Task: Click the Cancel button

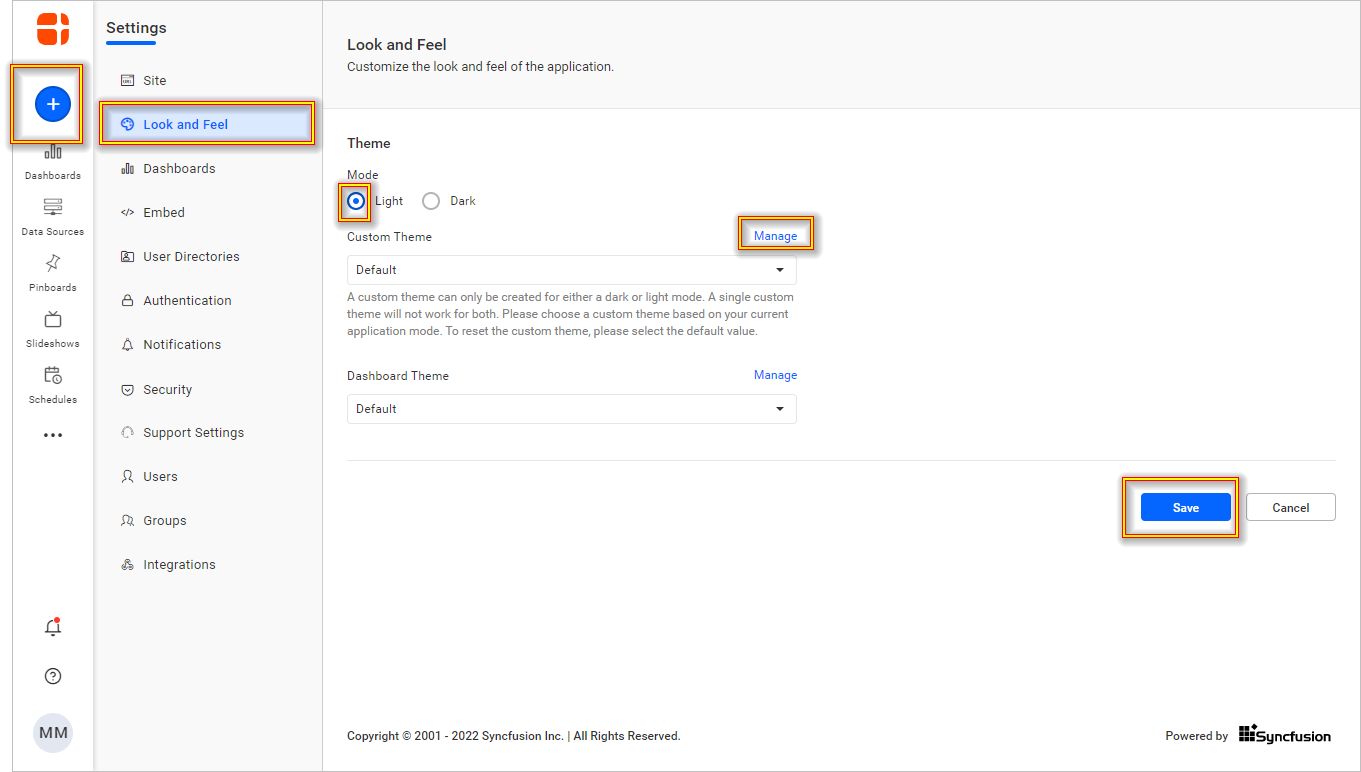Action: (x=1290, y=508)
